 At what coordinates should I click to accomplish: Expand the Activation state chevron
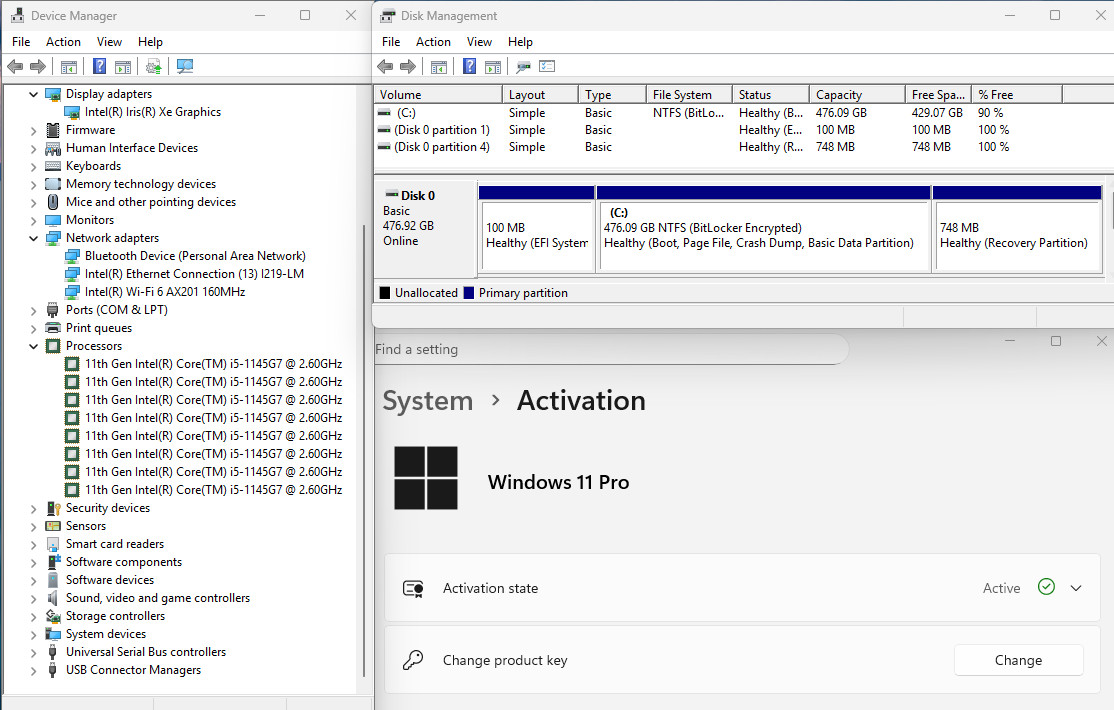[x=1076, y=588]
